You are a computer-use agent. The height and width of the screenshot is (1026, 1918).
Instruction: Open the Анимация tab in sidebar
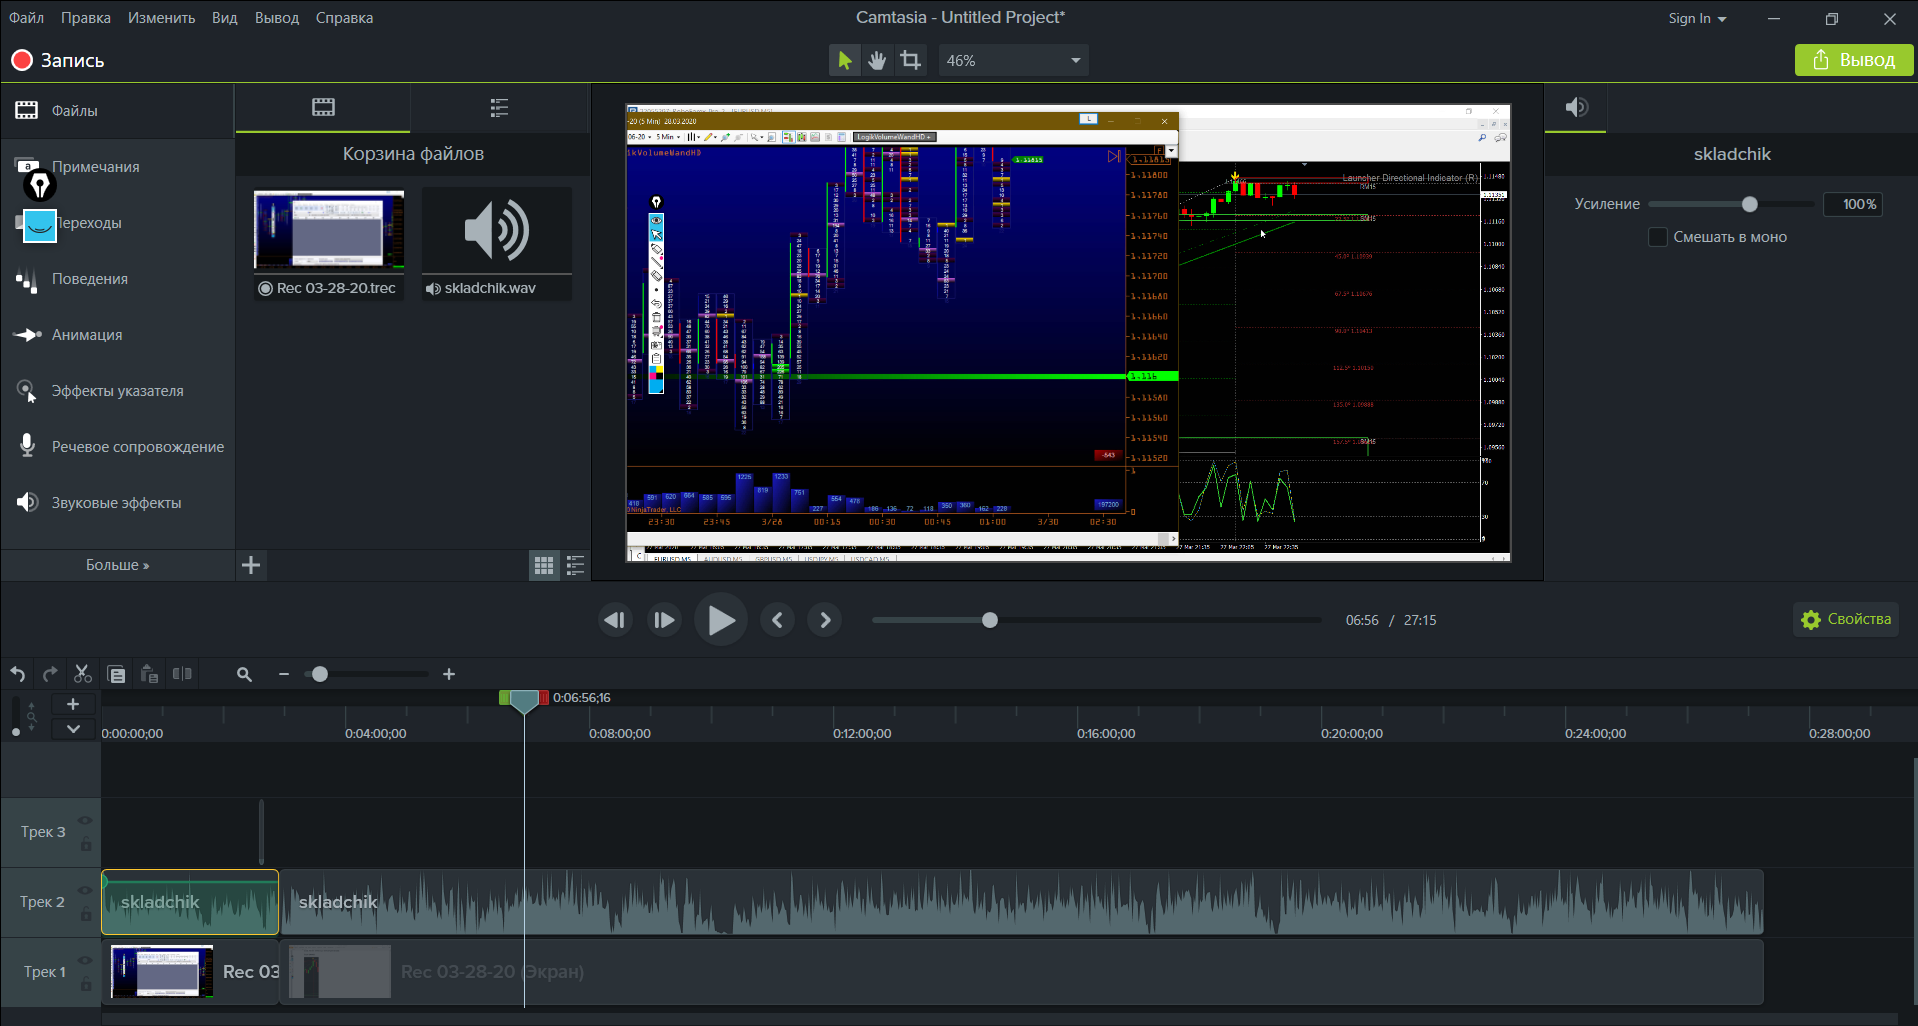[87, 335]
